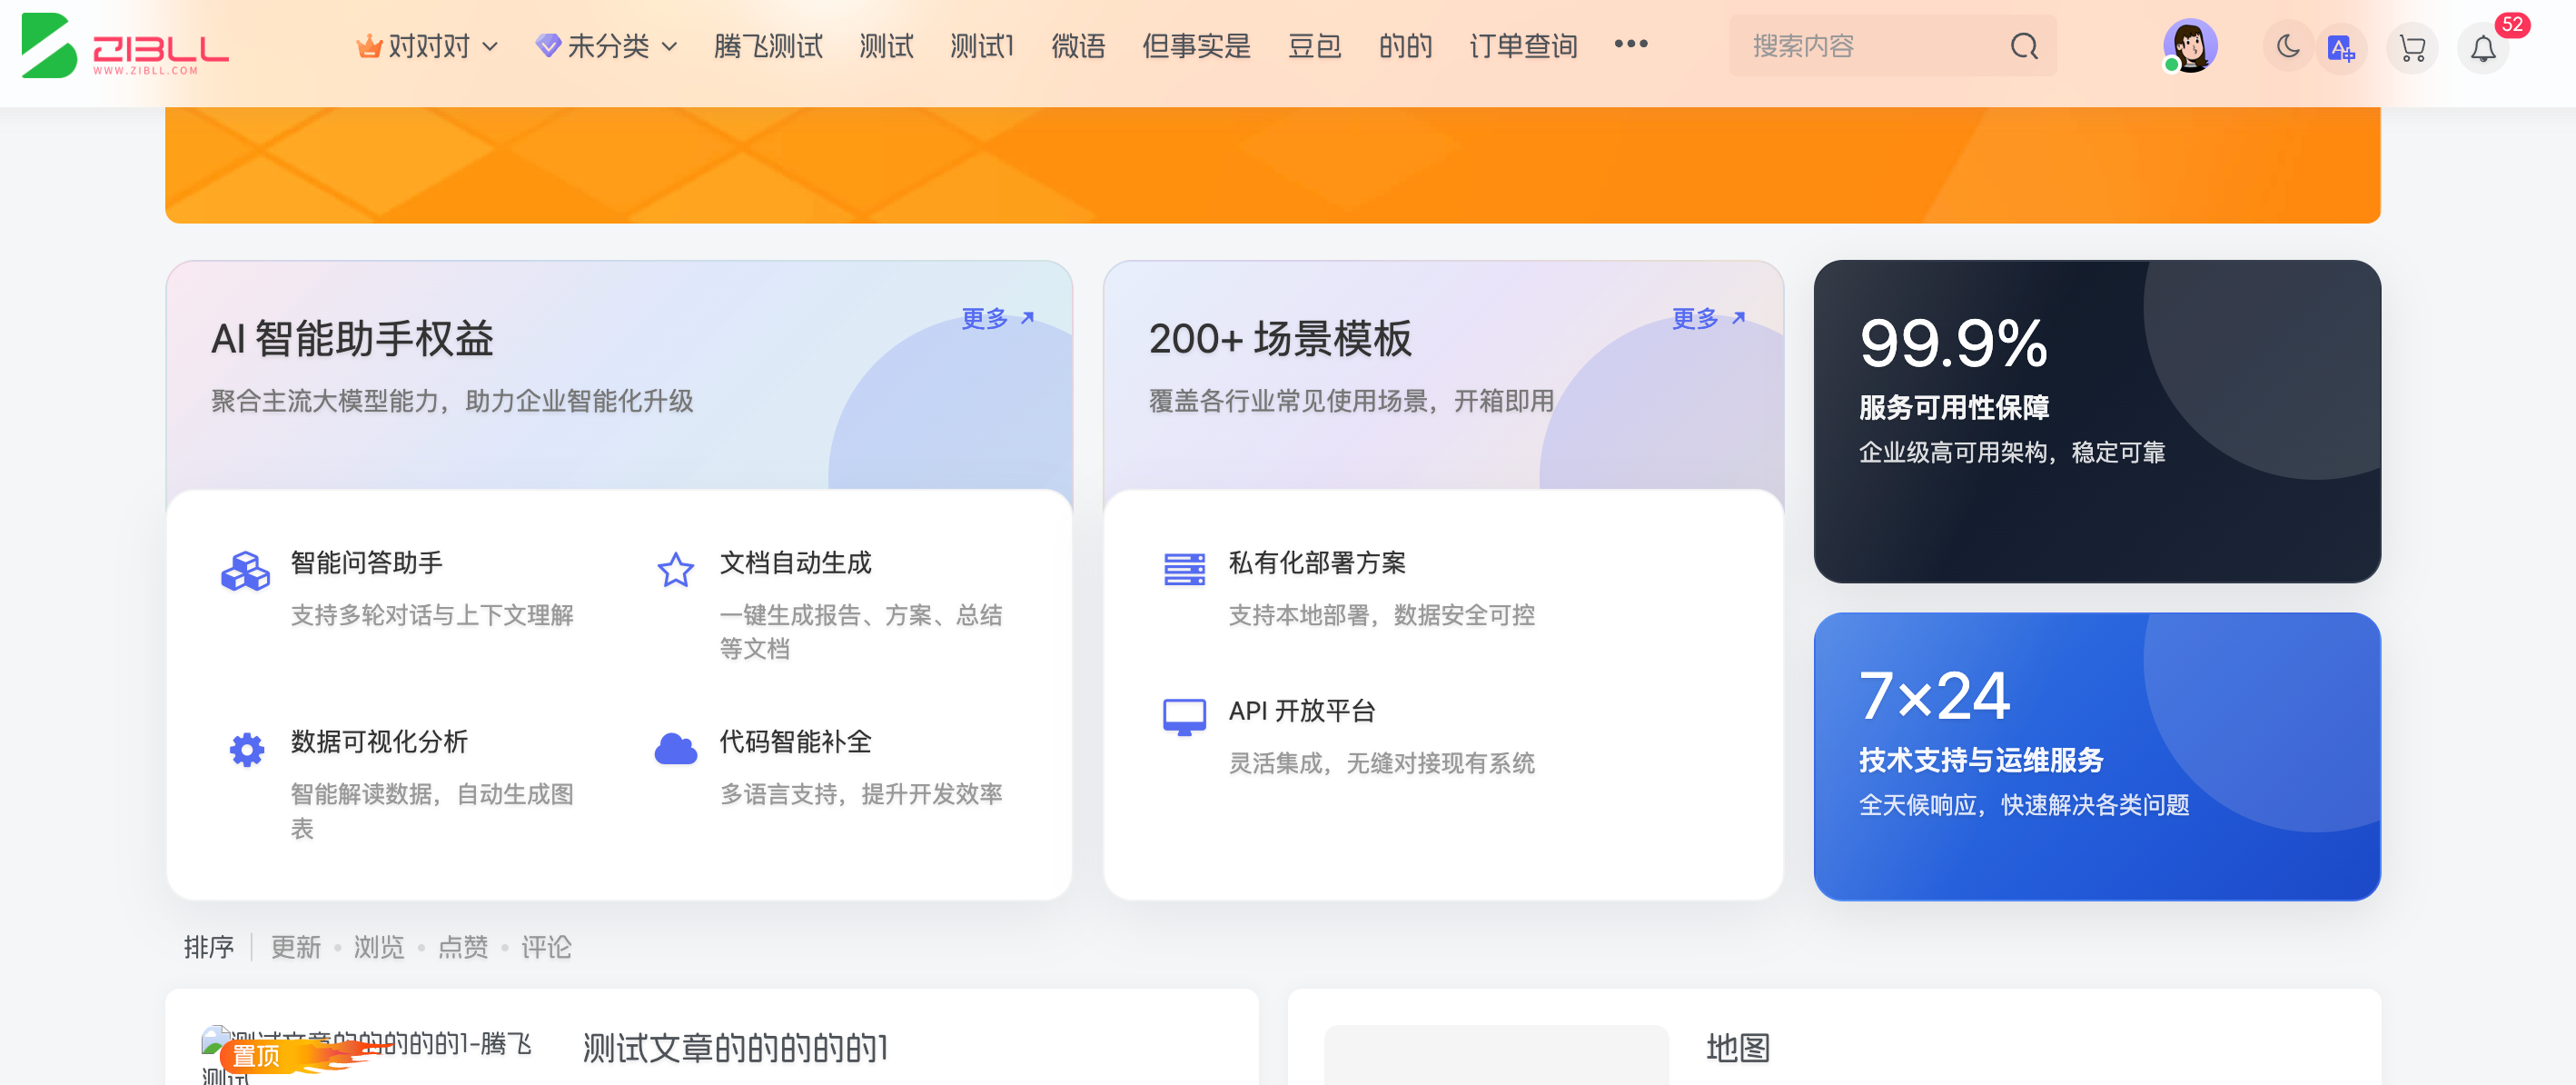2576x1085 pixels.
Task: Click 更多 in 200+ 场景模板 card
Action: tap(1708, 318)
